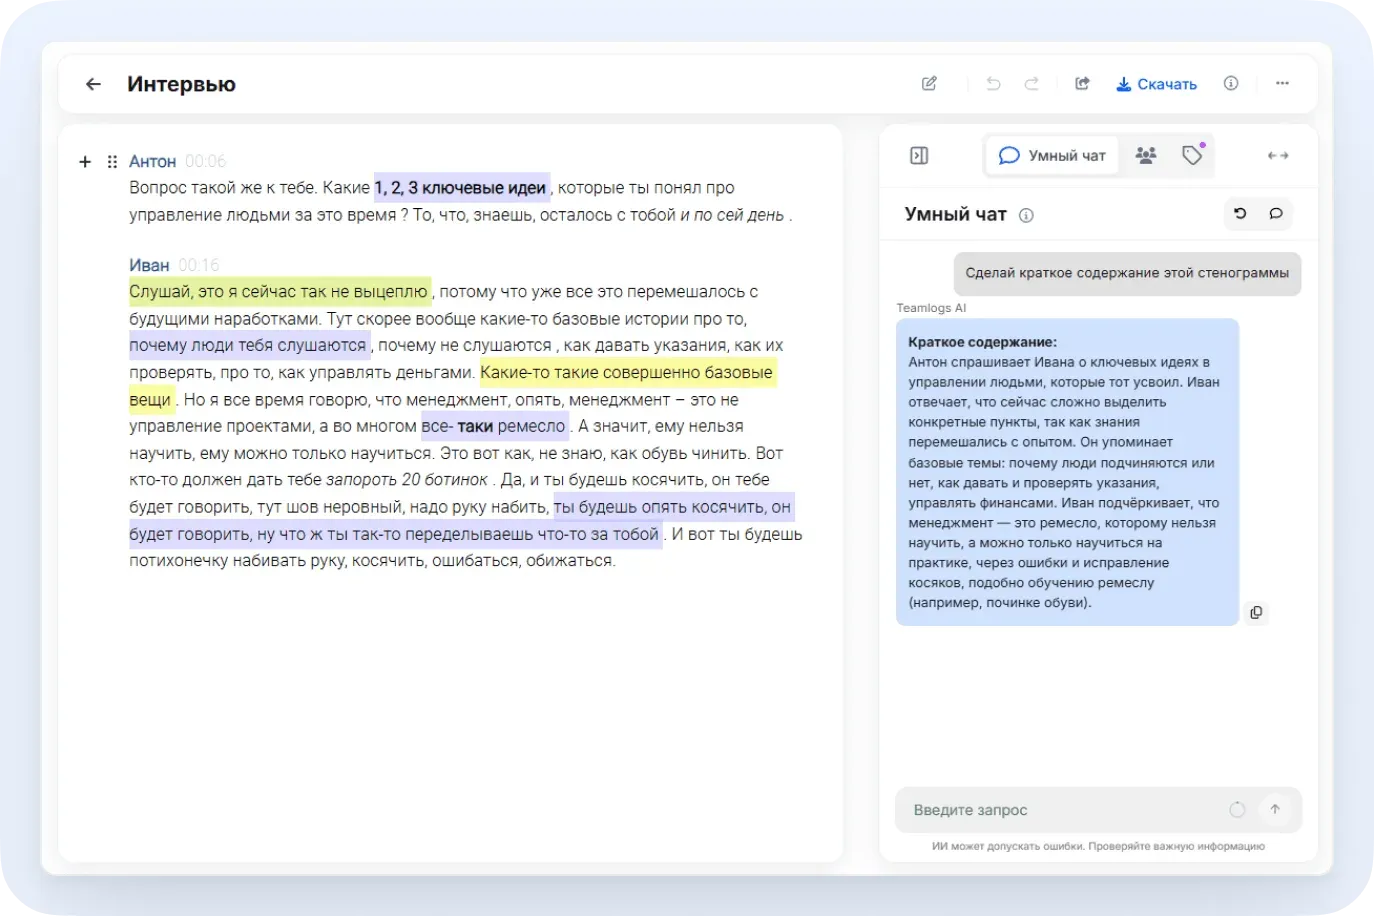Screen dimensions: 1374x916
Task: Select speaker name Иван
Action: tap(149, 265)
